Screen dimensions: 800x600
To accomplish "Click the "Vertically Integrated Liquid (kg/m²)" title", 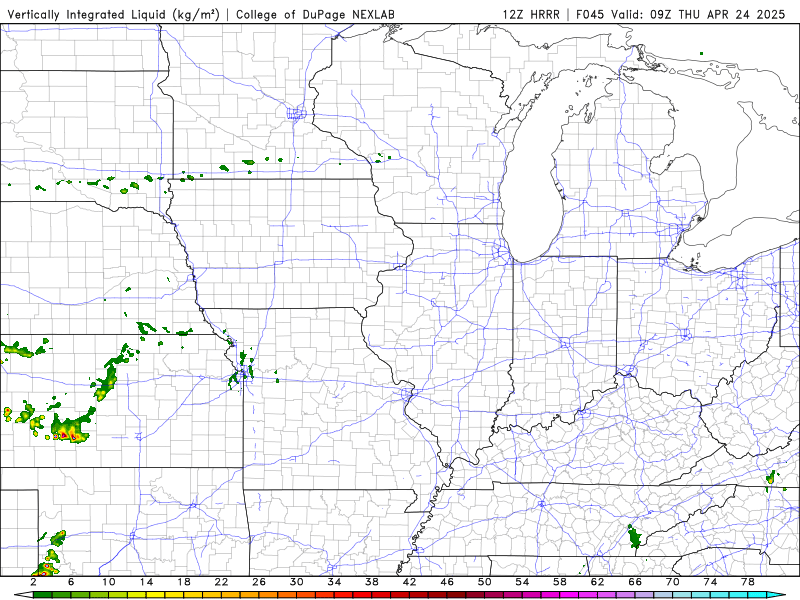I will pos(114,14).
